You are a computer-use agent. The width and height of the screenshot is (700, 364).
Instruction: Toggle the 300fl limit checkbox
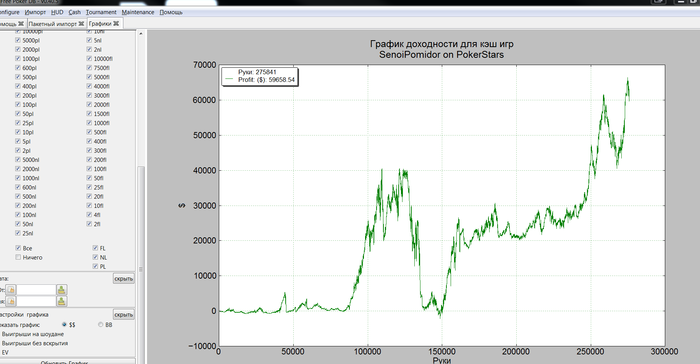[x=89, y=151]
